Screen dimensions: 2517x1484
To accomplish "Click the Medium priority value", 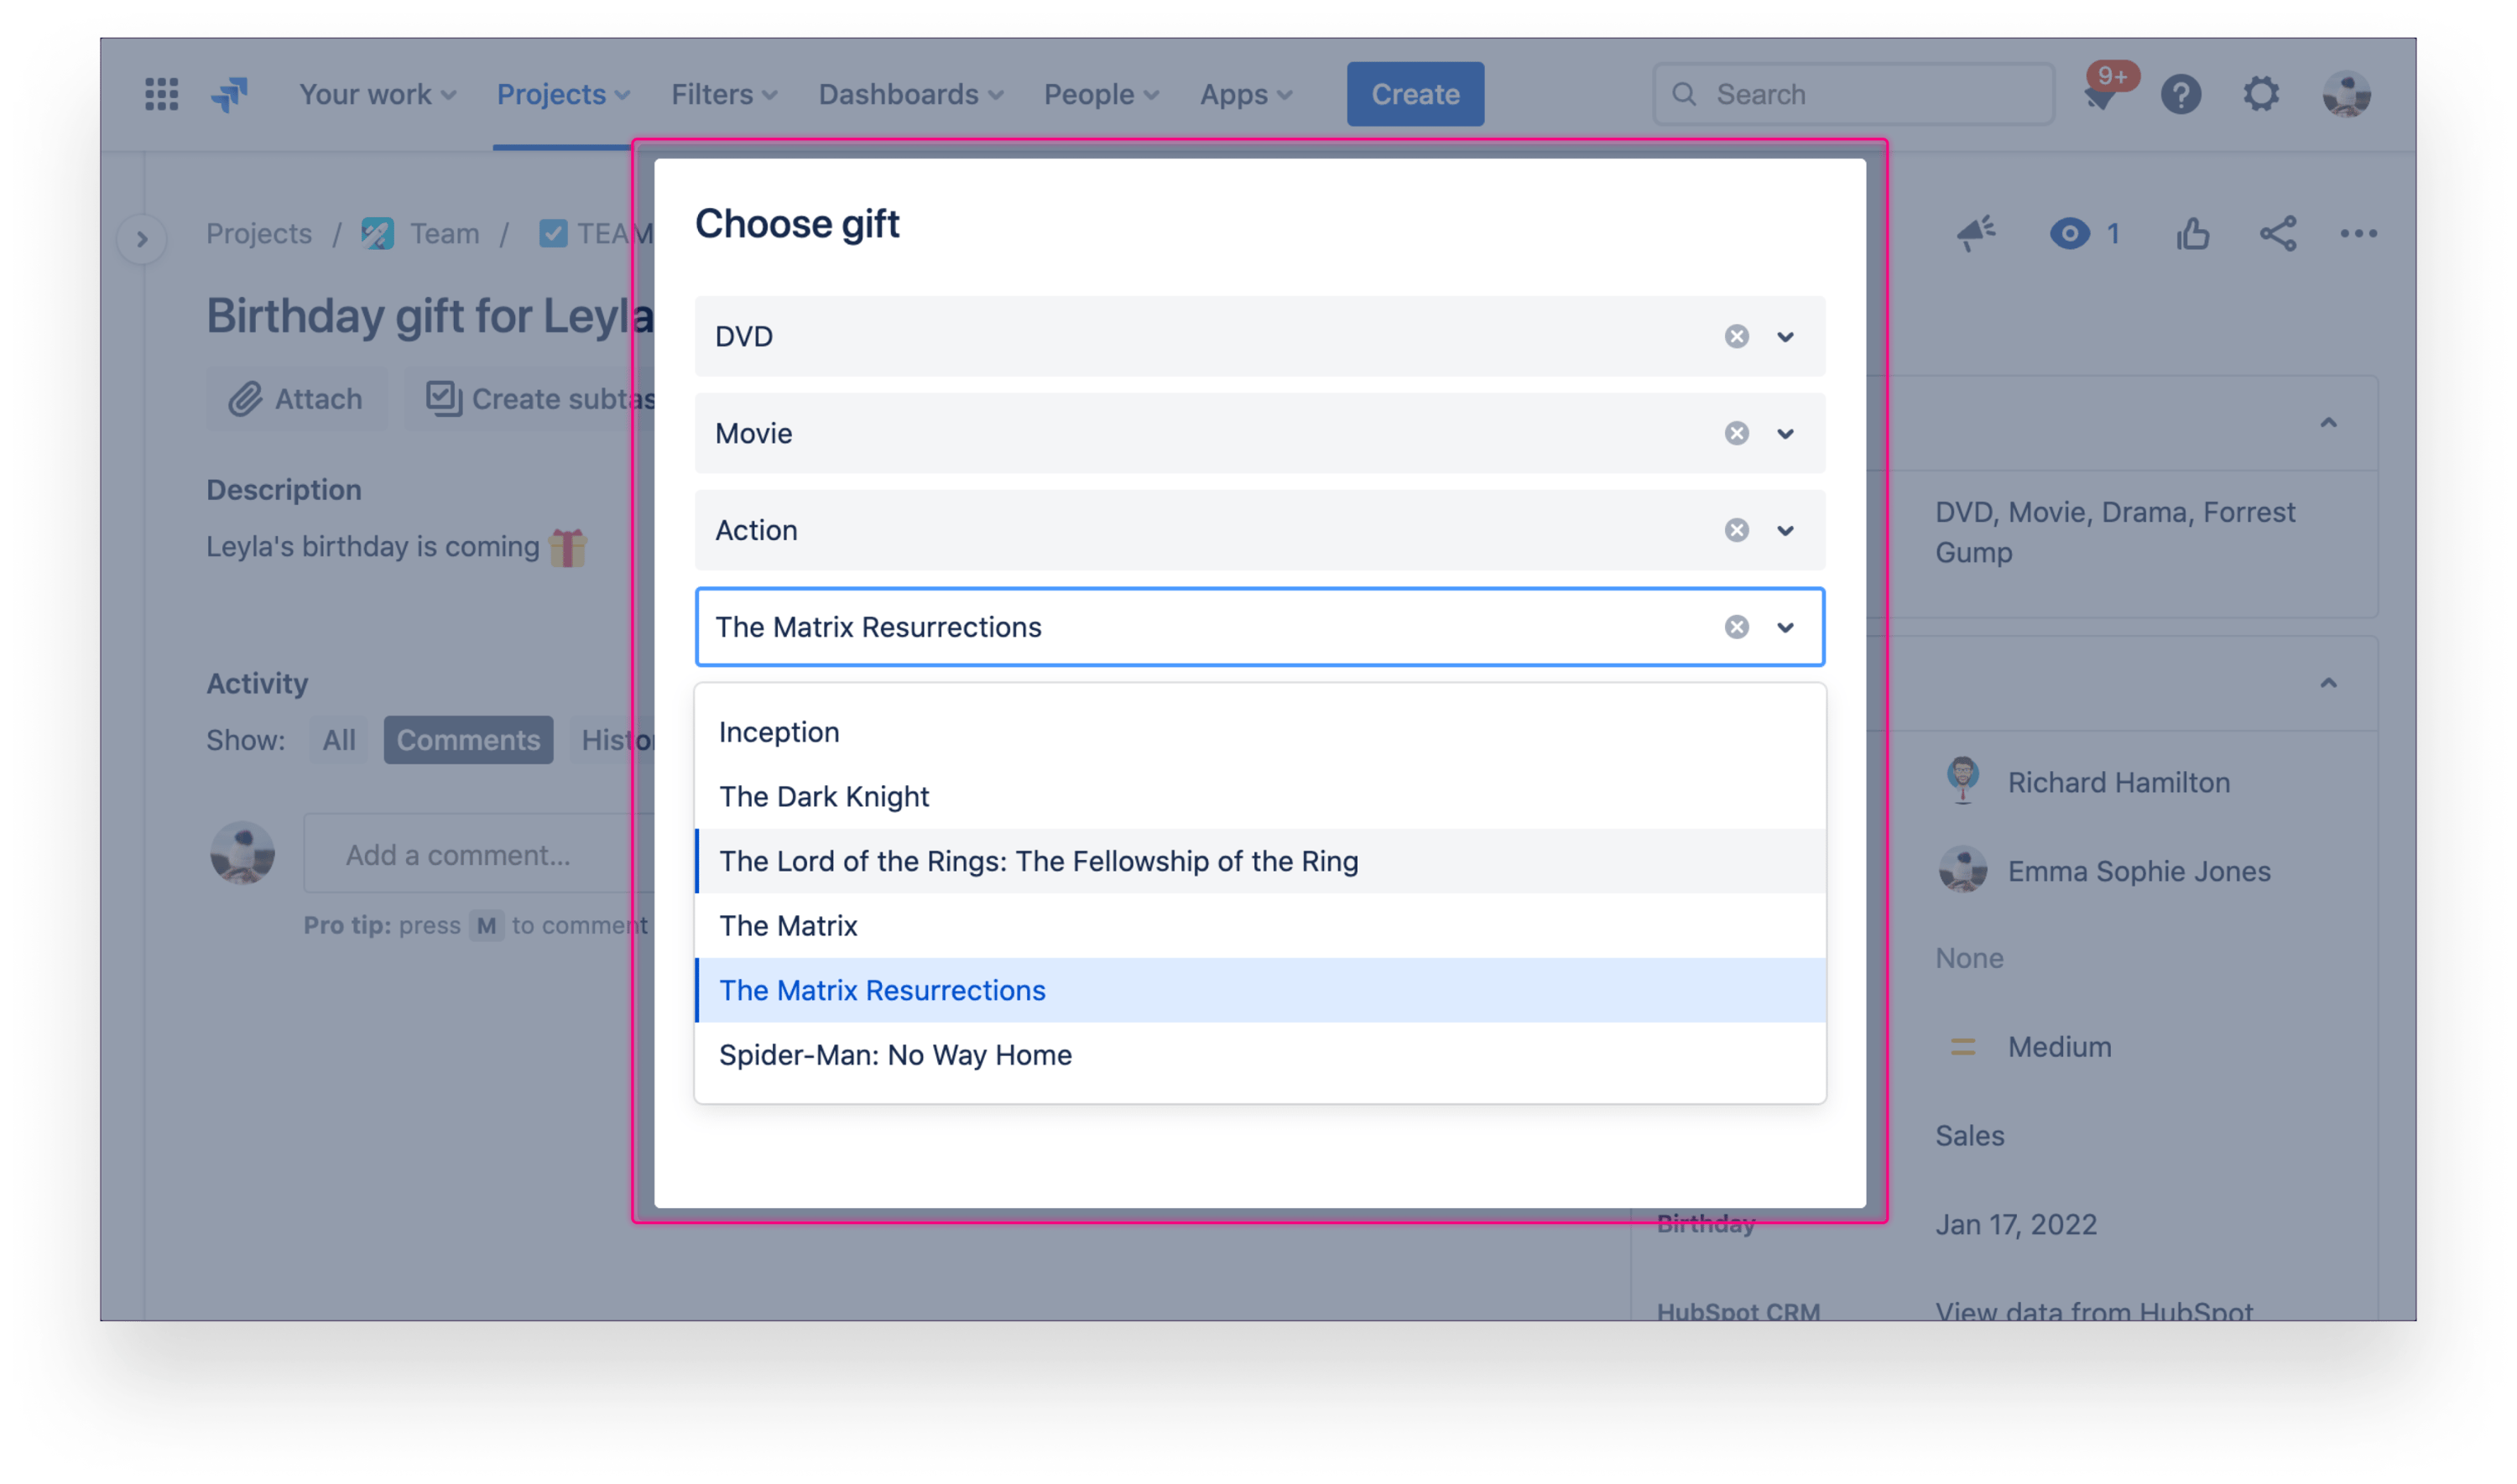I will point(2059,1047).
